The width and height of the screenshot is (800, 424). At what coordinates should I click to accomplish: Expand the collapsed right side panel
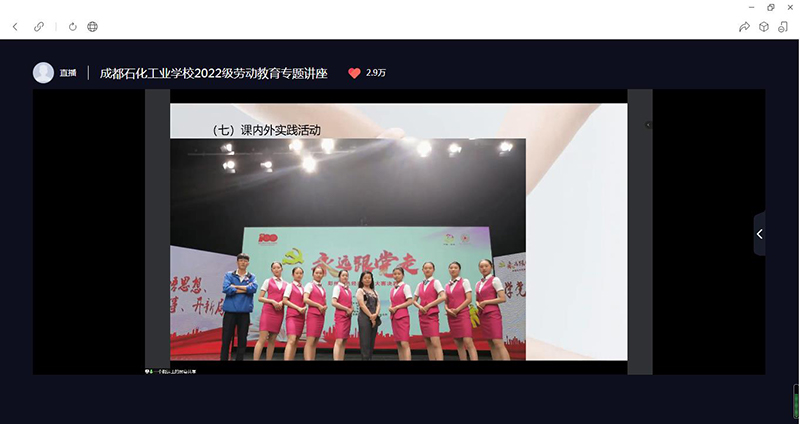[759, 234]
